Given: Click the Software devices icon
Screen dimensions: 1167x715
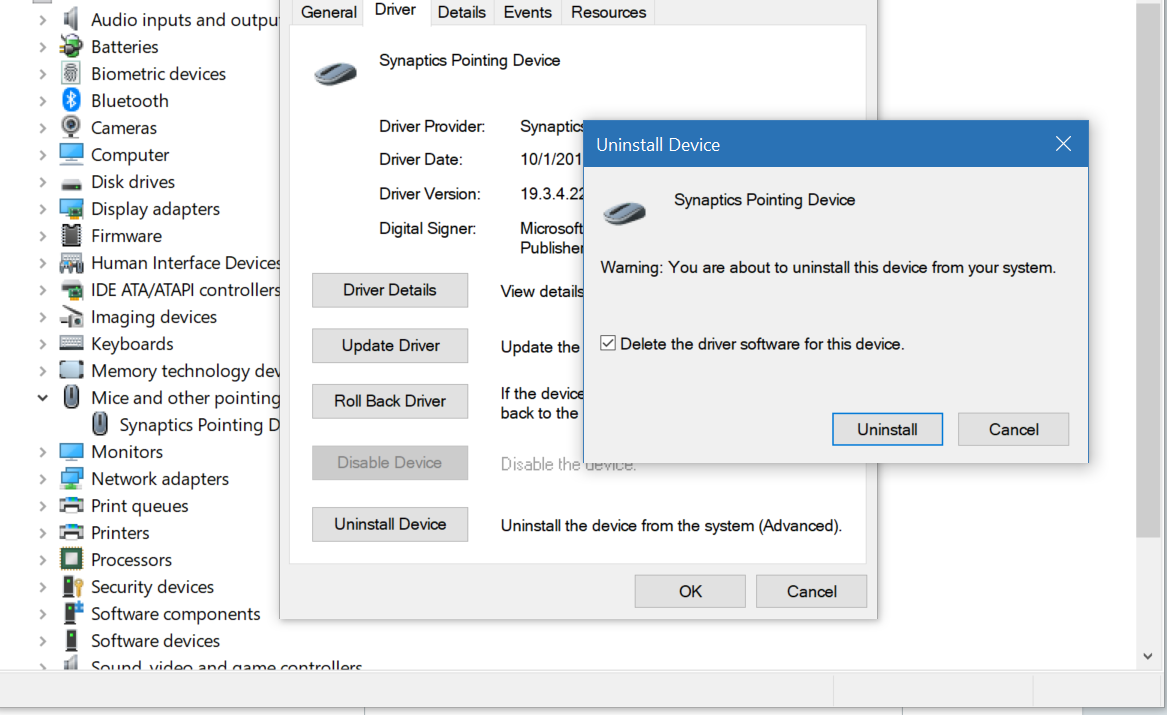Looking at the screenshot, I should 71,640.
